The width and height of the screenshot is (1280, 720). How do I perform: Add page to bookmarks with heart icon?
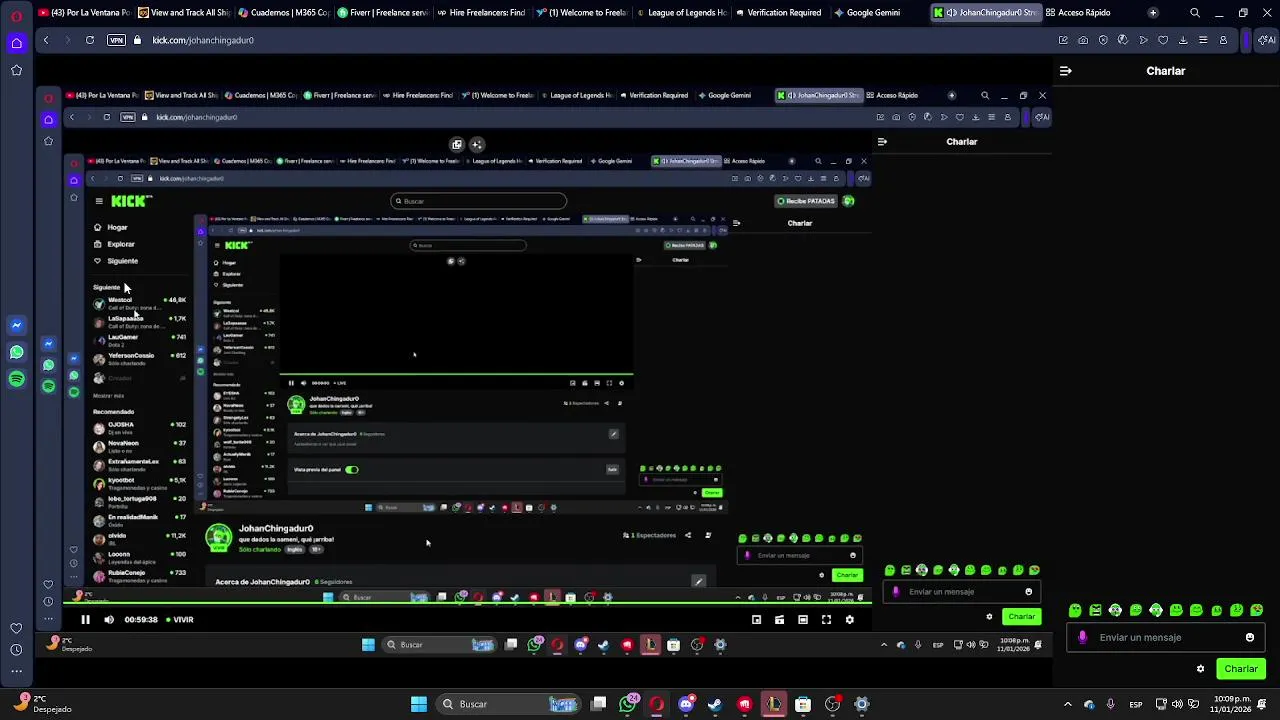tap(1163, 40)
